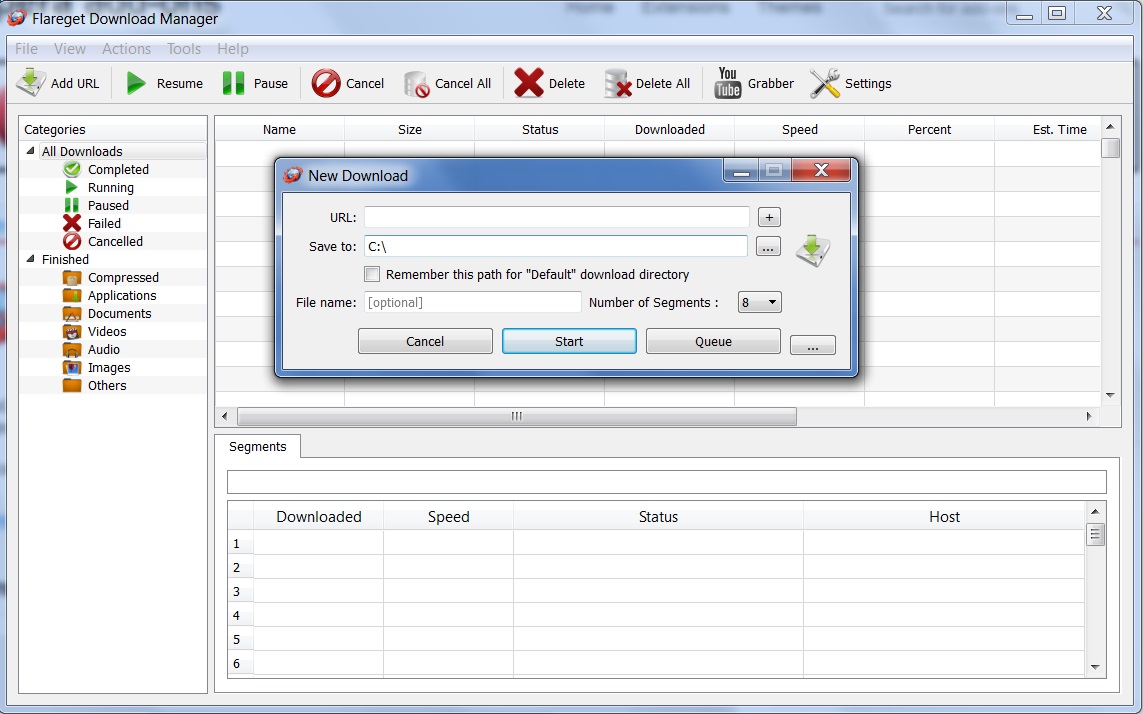The image size is (1143, 714).
Task: Open the Number of Segments dropdown
Action: tap(760, 302)
